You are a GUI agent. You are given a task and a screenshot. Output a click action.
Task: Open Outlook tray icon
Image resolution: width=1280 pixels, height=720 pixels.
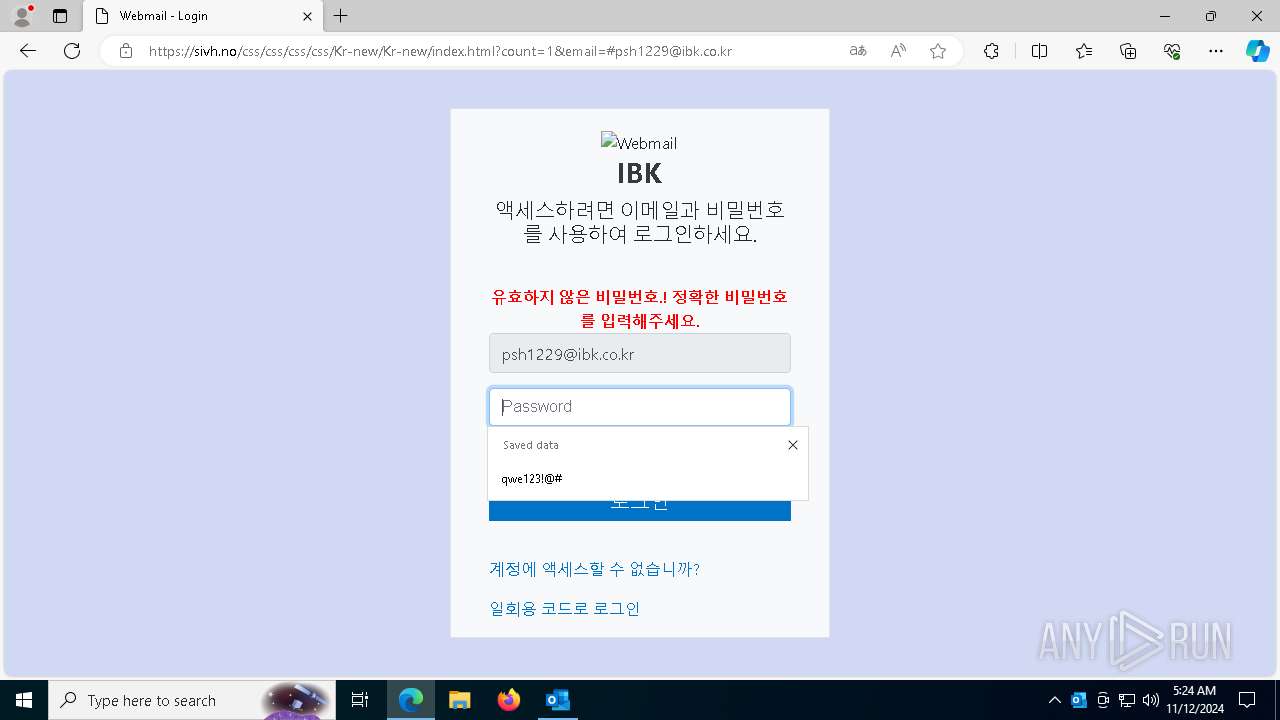[1079, 700]
